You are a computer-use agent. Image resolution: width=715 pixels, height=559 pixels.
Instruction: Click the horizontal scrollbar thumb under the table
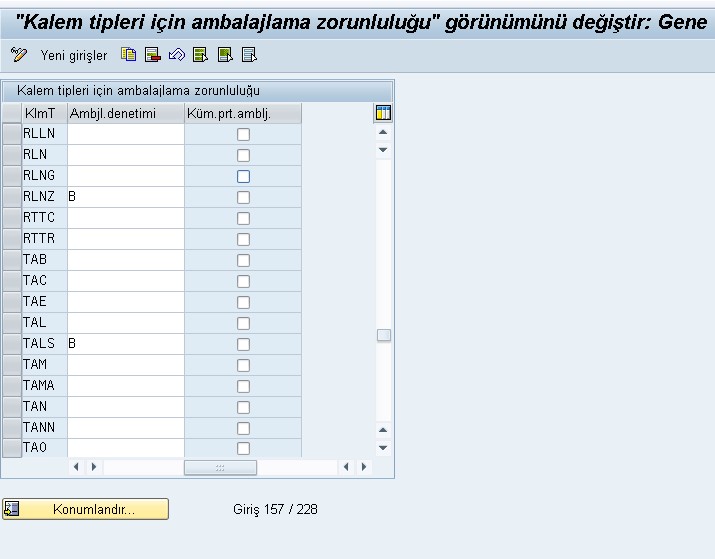tap(220, 467)
